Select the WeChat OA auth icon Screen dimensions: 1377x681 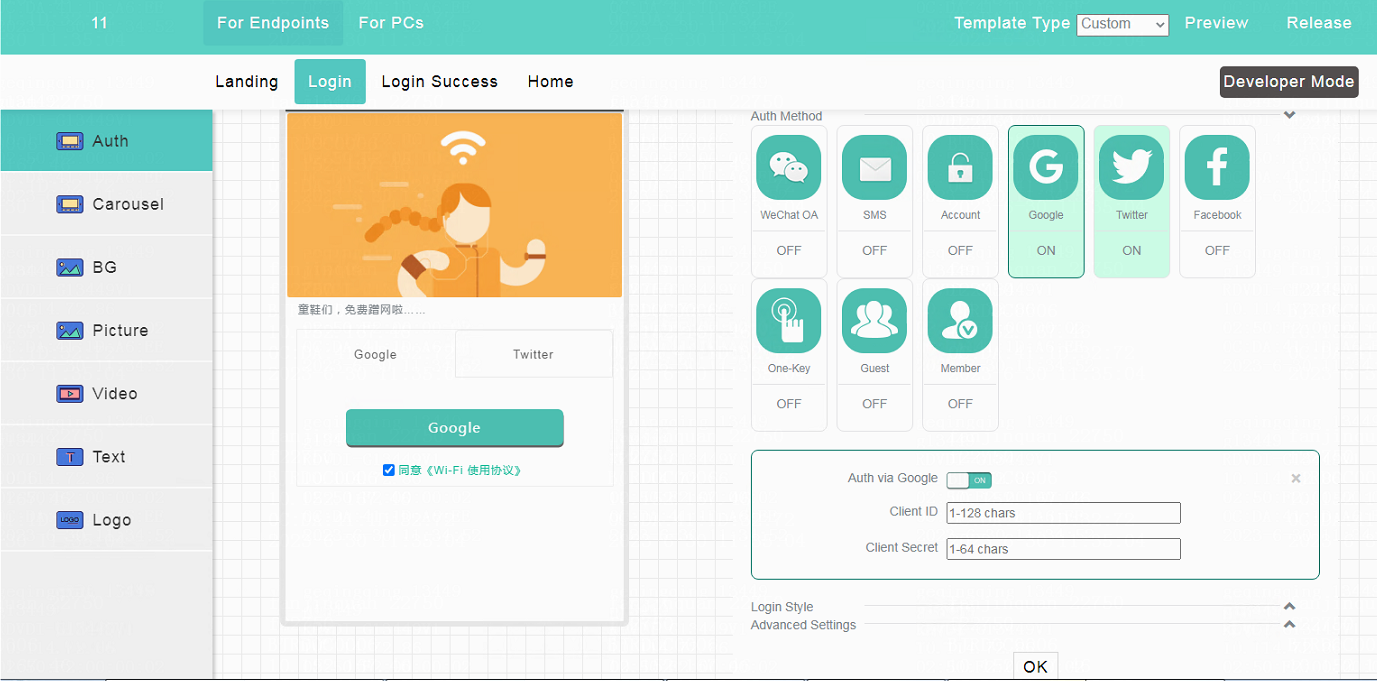coord(789,168)
